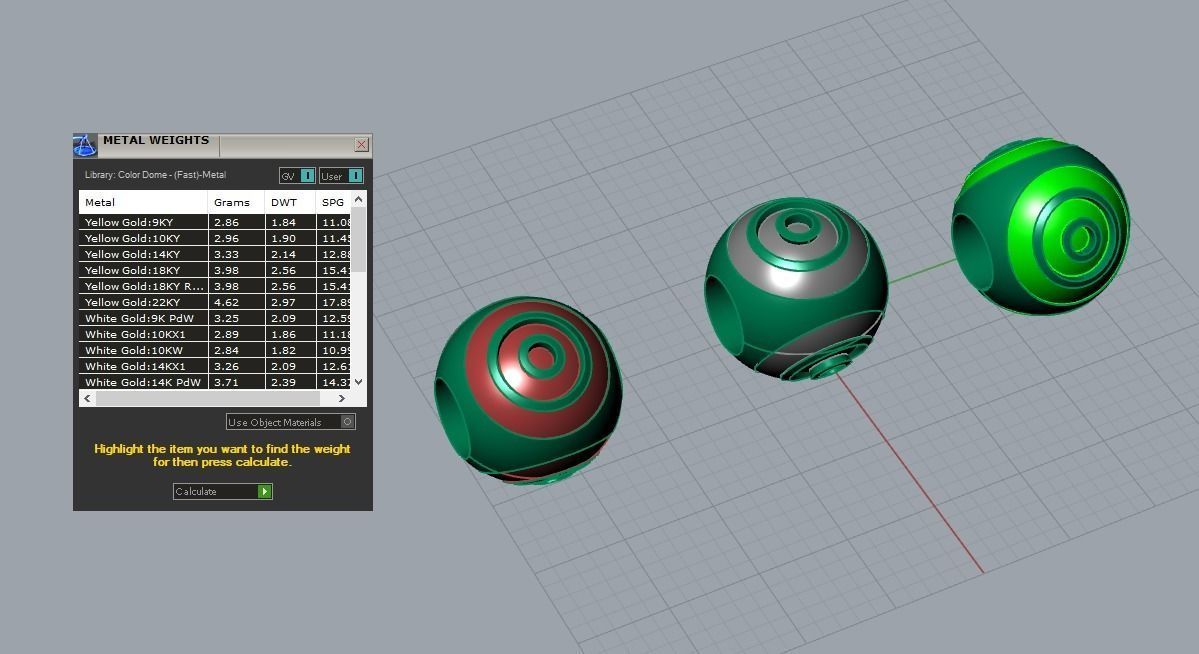Click the Metal Weights scale icon
Screen dimensions: 1199x654
click(x=85, y=145)
